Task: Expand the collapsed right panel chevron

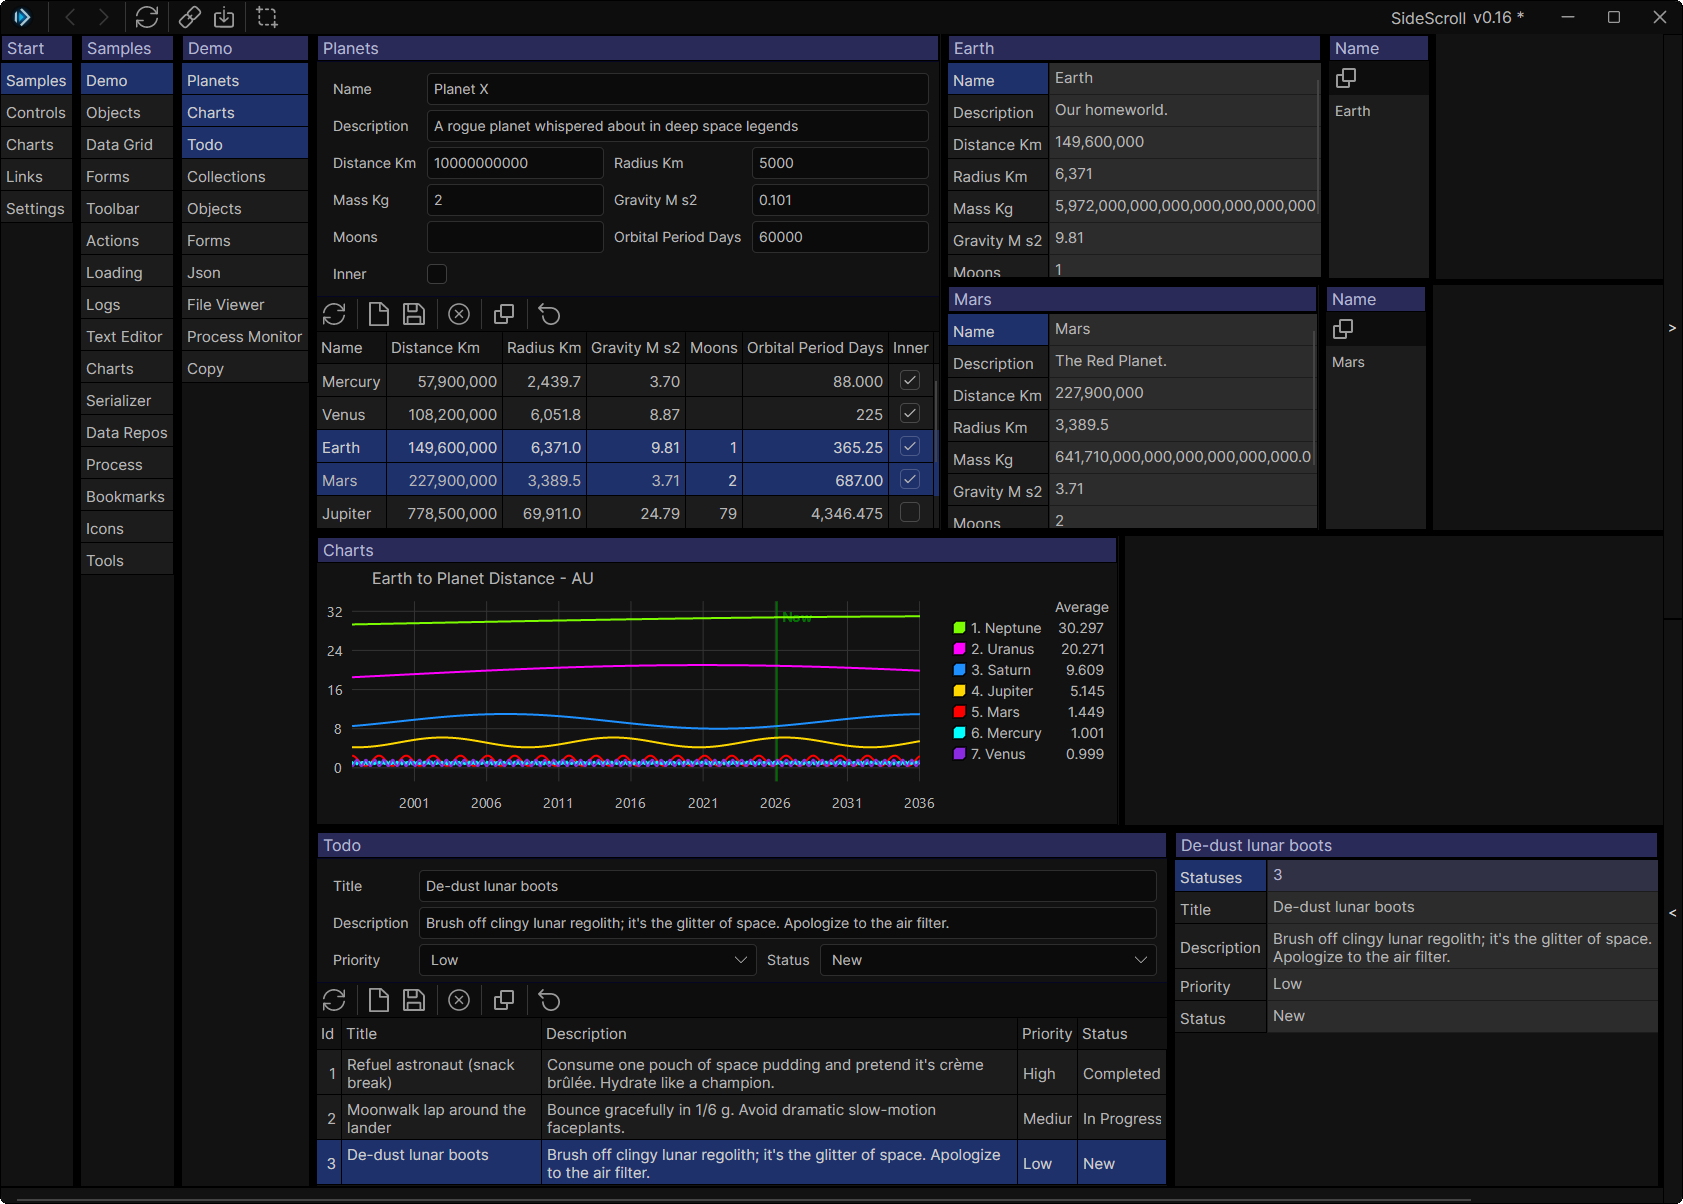Action: pos(1672,326)
